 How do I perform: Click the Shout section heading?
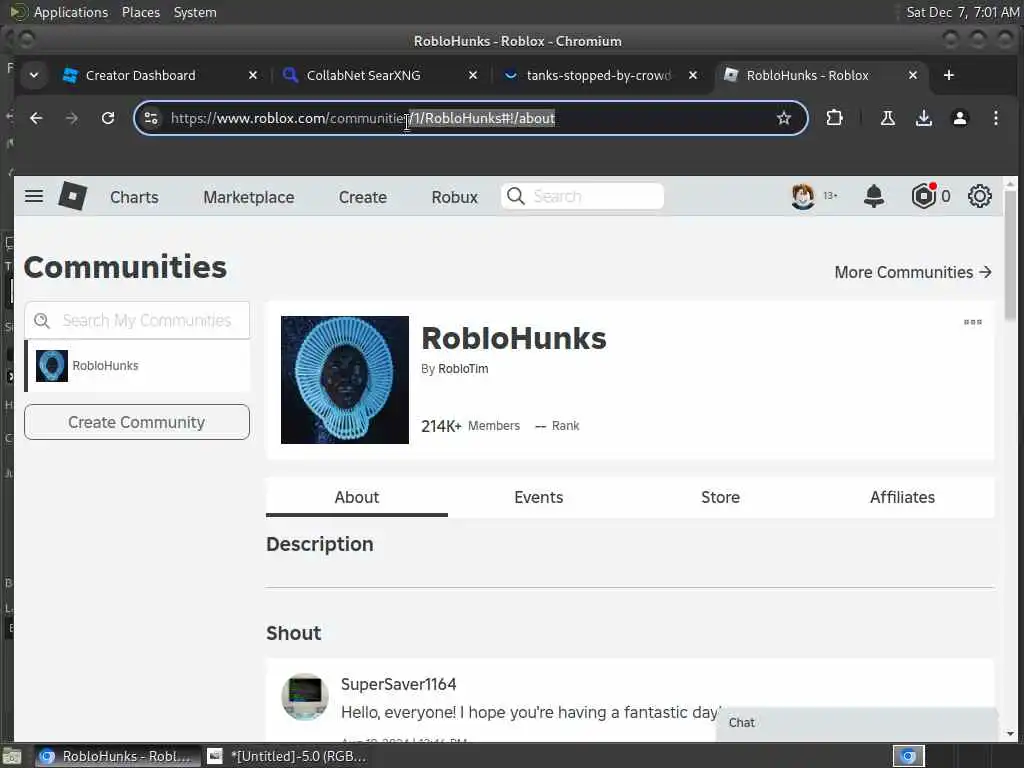click(293, 633)
